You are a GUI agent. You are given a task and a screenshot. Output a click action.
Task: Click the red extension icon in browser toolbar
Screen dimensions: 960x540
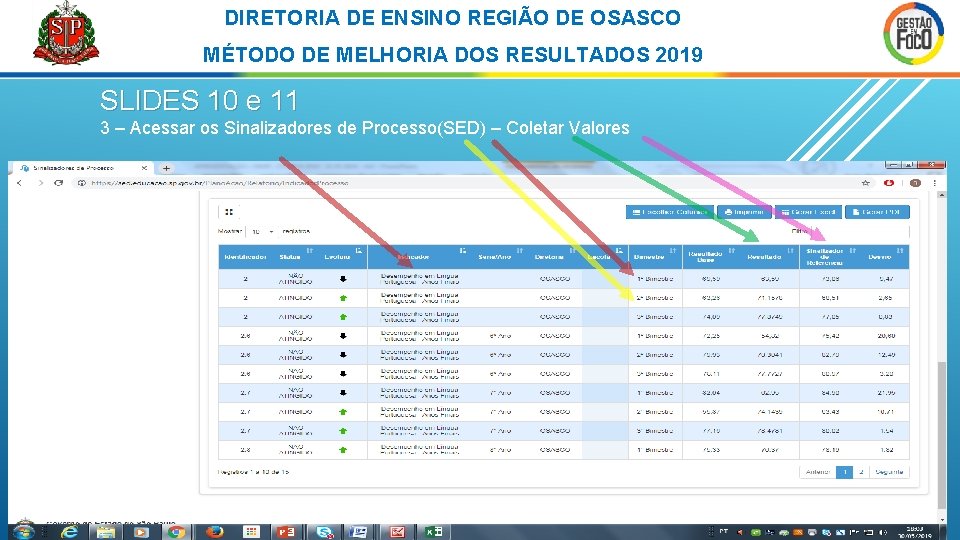pyautogui.click(x=889, y=183)
